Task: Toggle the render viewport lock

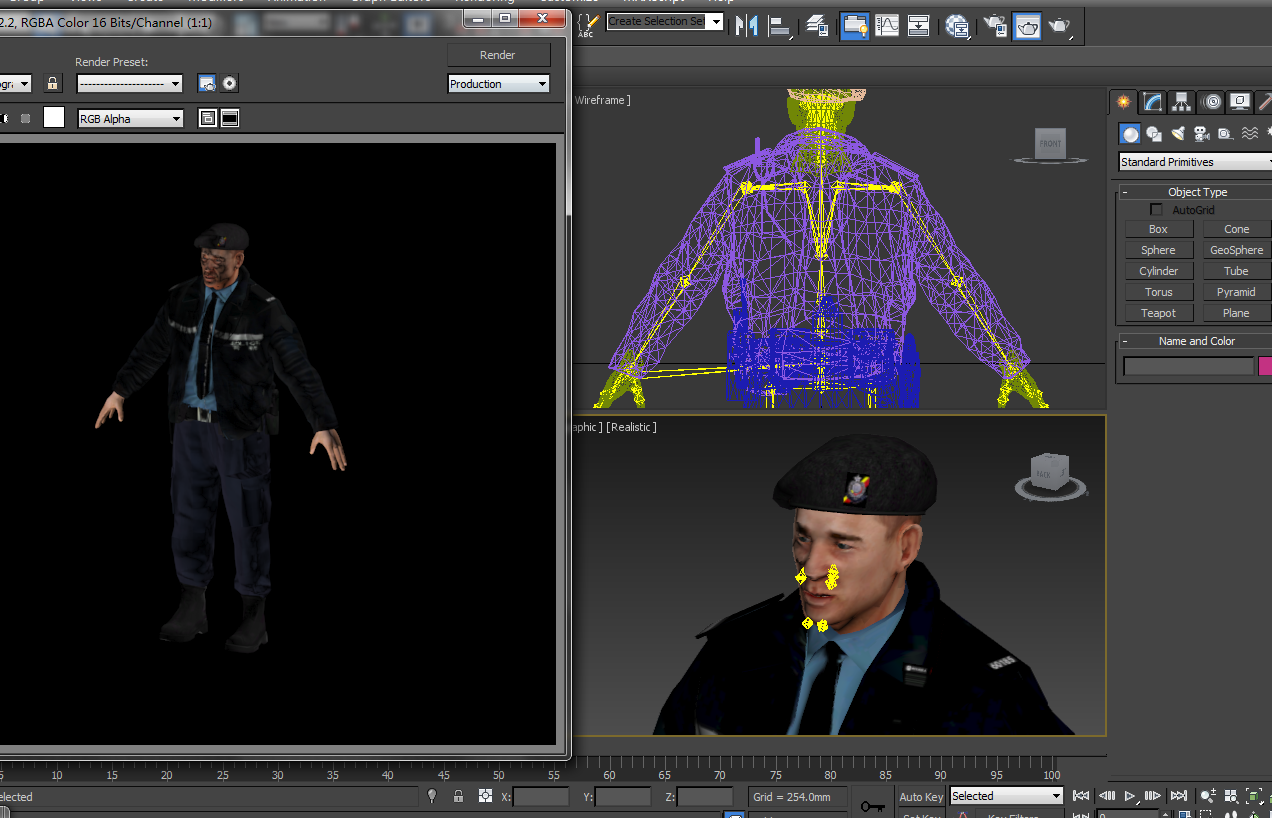Action: pyautogui.click(x=53, y=84)
